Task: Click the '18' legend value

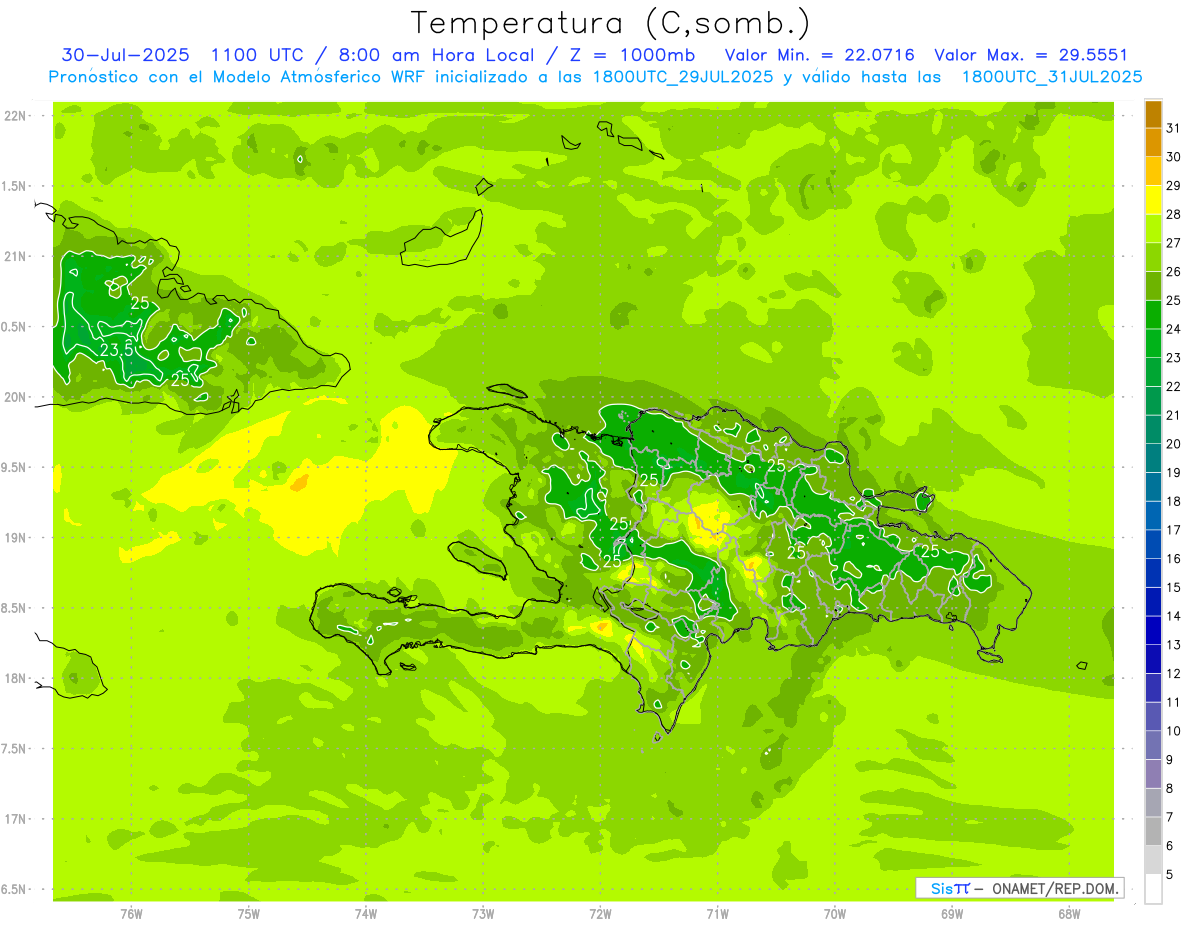Action: pos(1174,501)
